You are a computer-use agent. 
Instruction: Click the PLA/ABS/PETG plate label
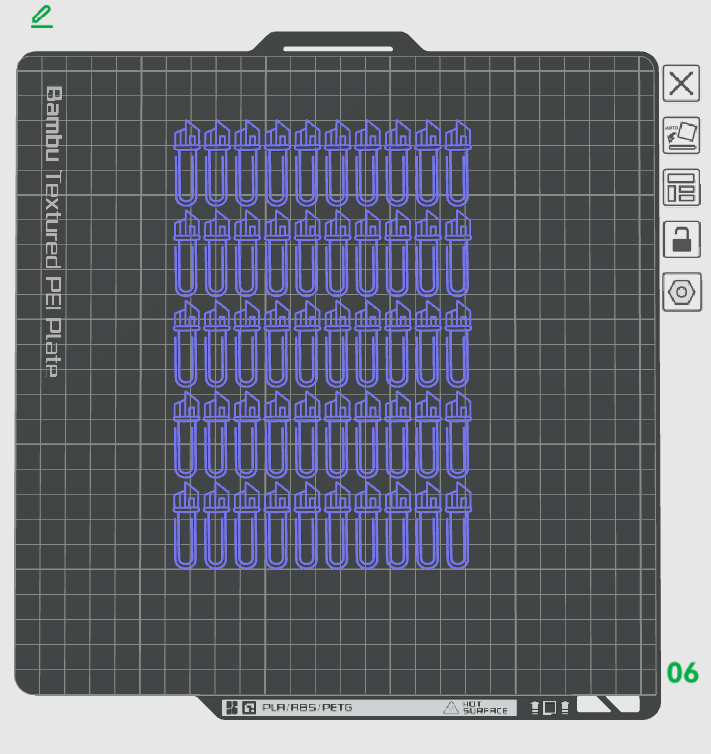307,707
